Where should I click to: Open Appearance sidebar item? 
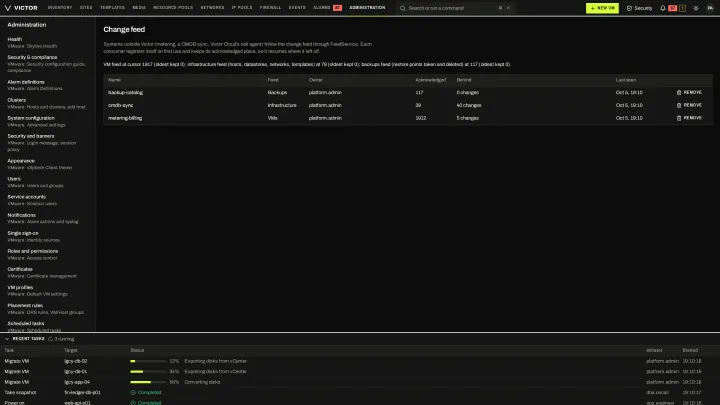point(48,164)
